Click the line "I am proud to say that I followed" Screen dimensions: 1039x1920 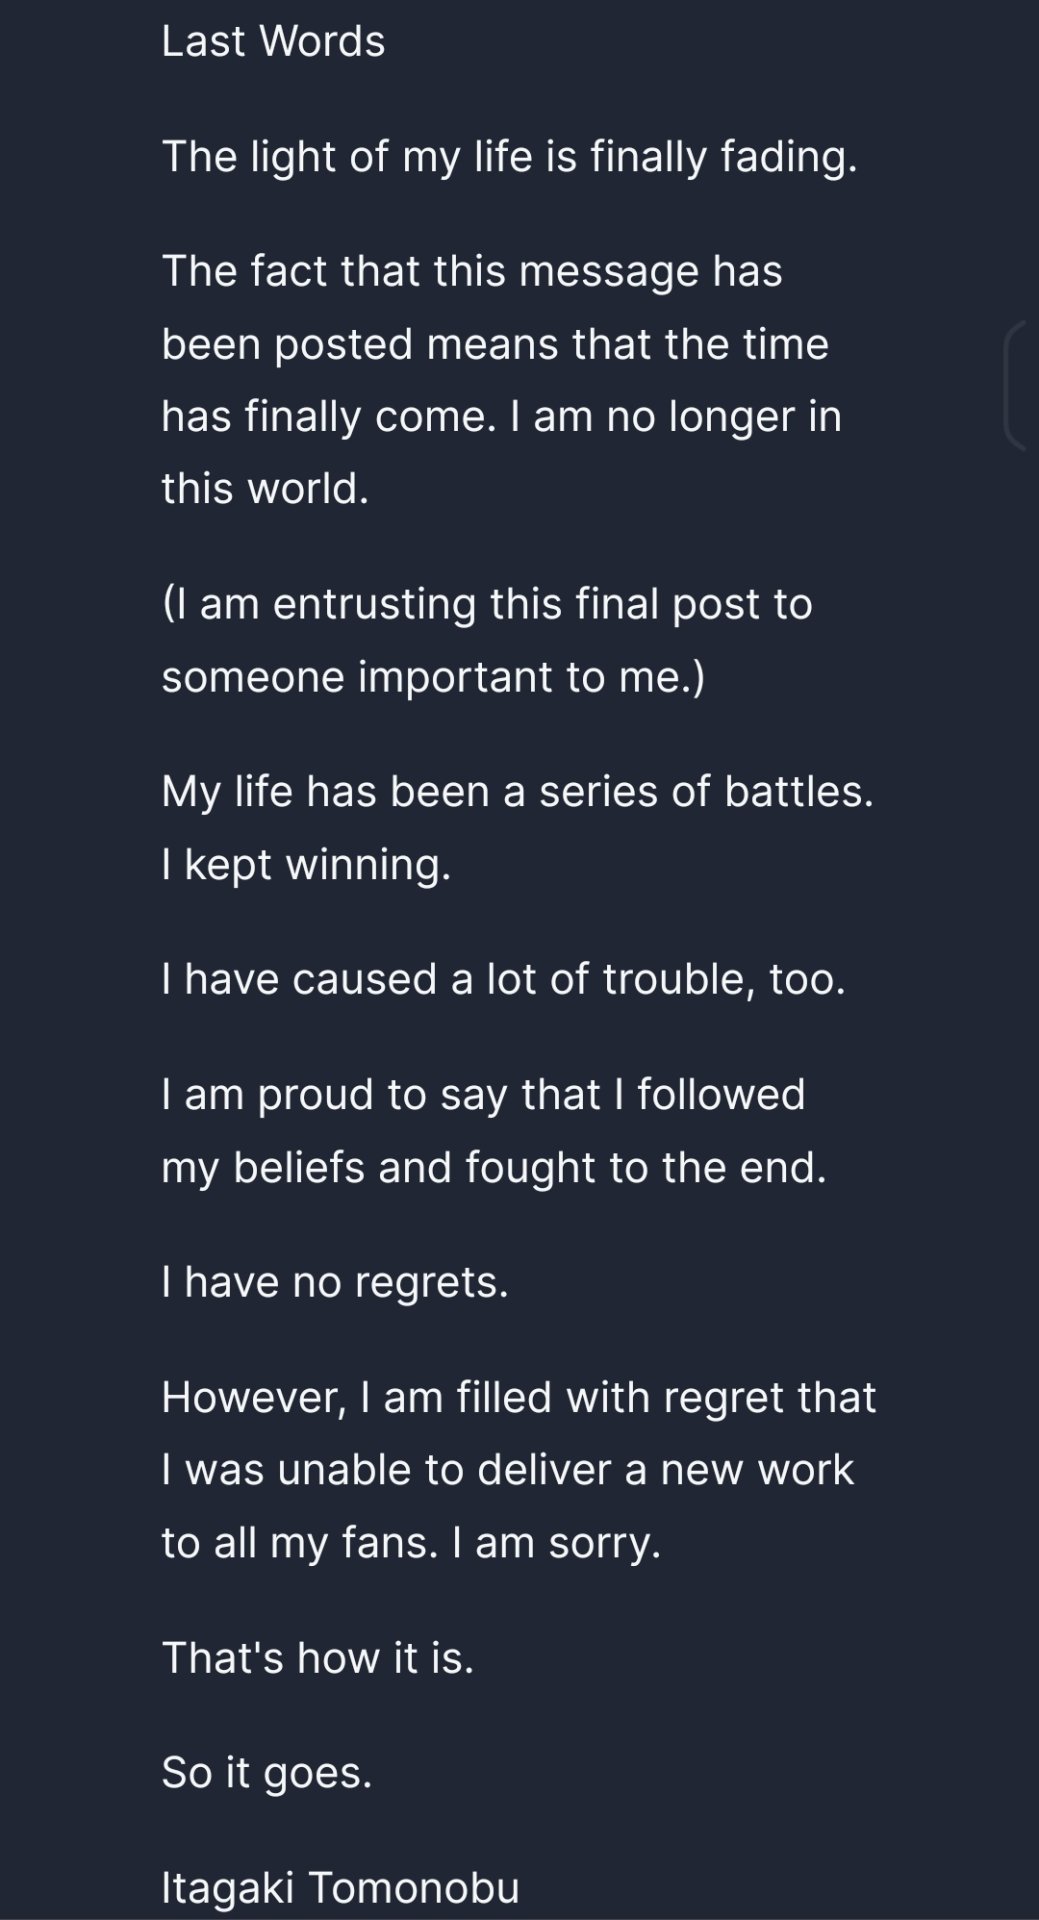coord(483,1095)
